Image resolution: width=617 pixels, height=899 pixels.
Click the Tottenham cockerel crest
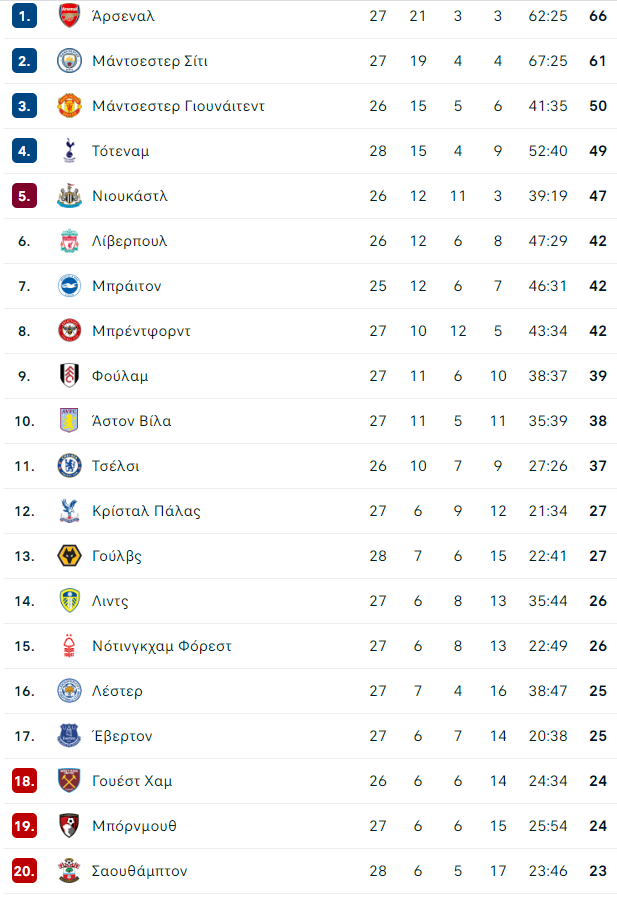pyautogui.click(x=69, y=151)
